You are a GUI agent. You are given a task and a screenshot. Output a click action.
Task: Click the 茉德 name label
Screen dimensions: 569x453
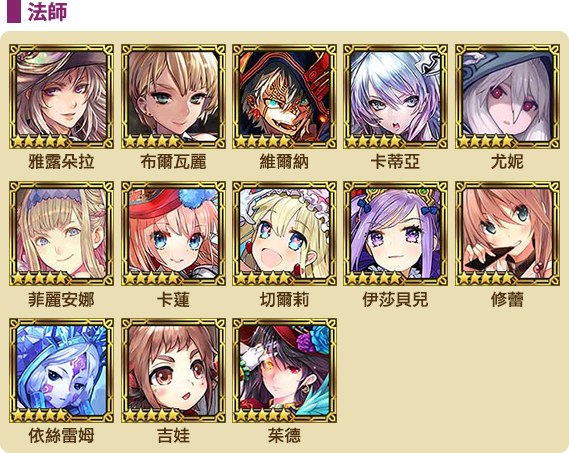pos(284,436)
